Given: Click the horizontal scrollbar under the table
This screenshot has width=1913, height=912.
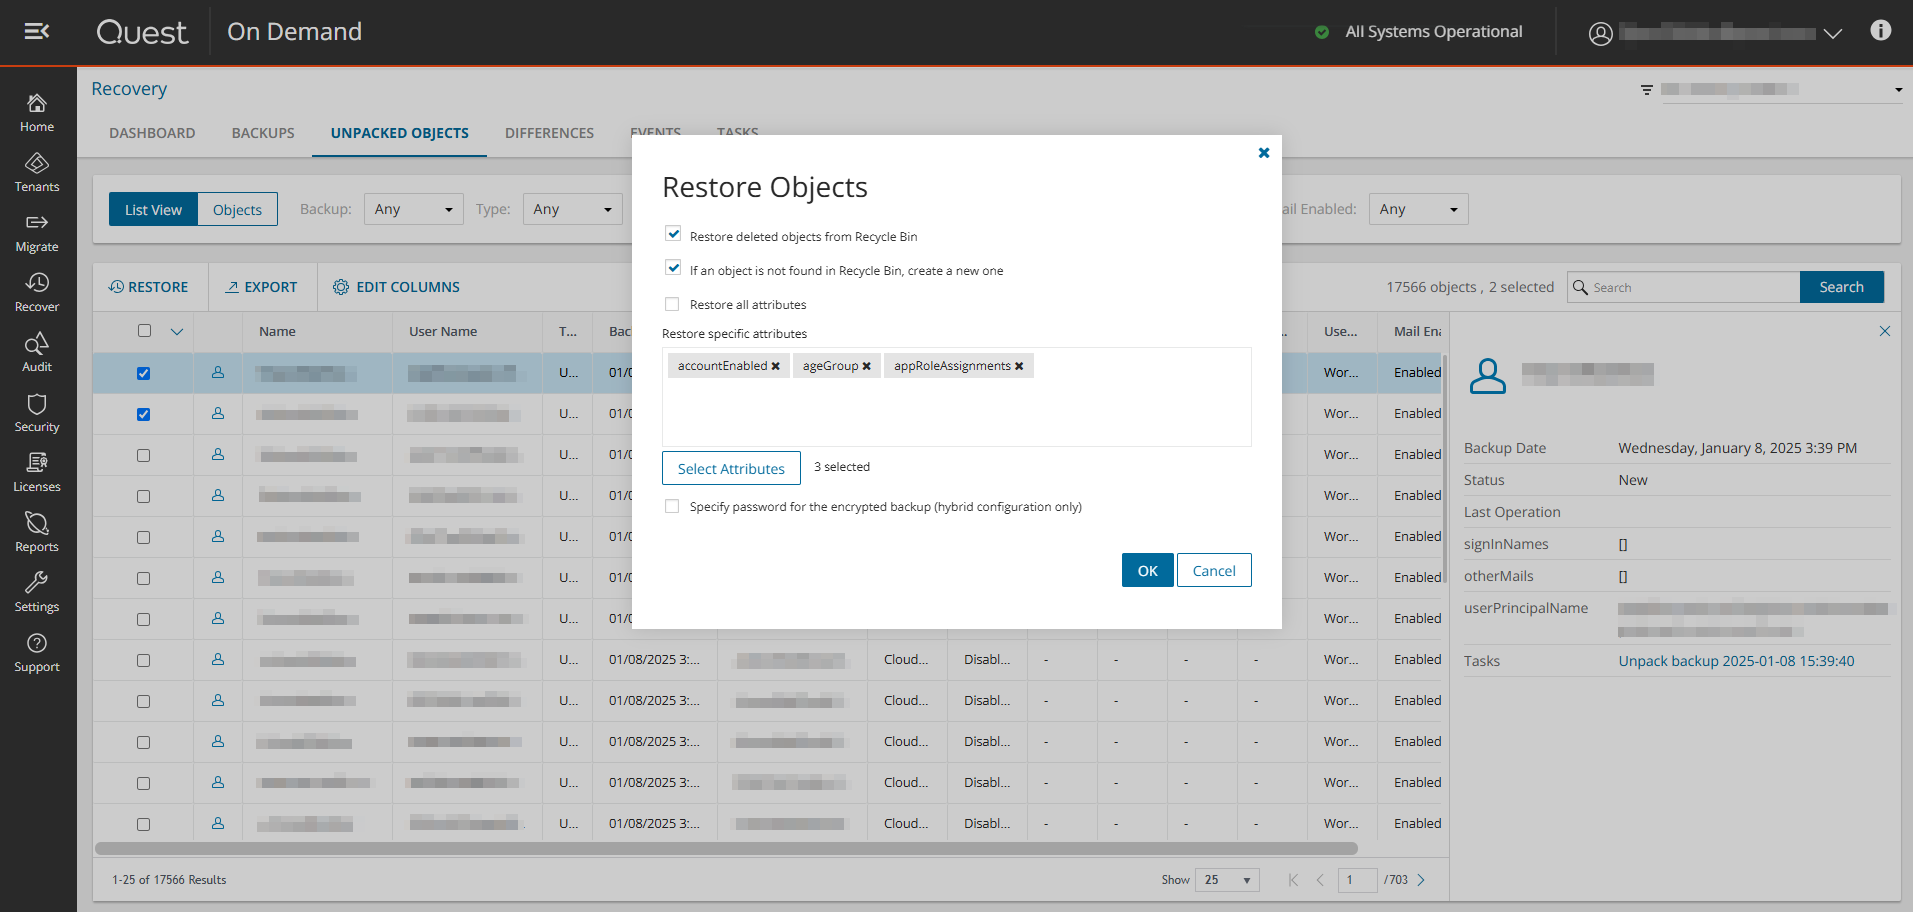Looking at the screenshot, I should click(x=726, y=848).
